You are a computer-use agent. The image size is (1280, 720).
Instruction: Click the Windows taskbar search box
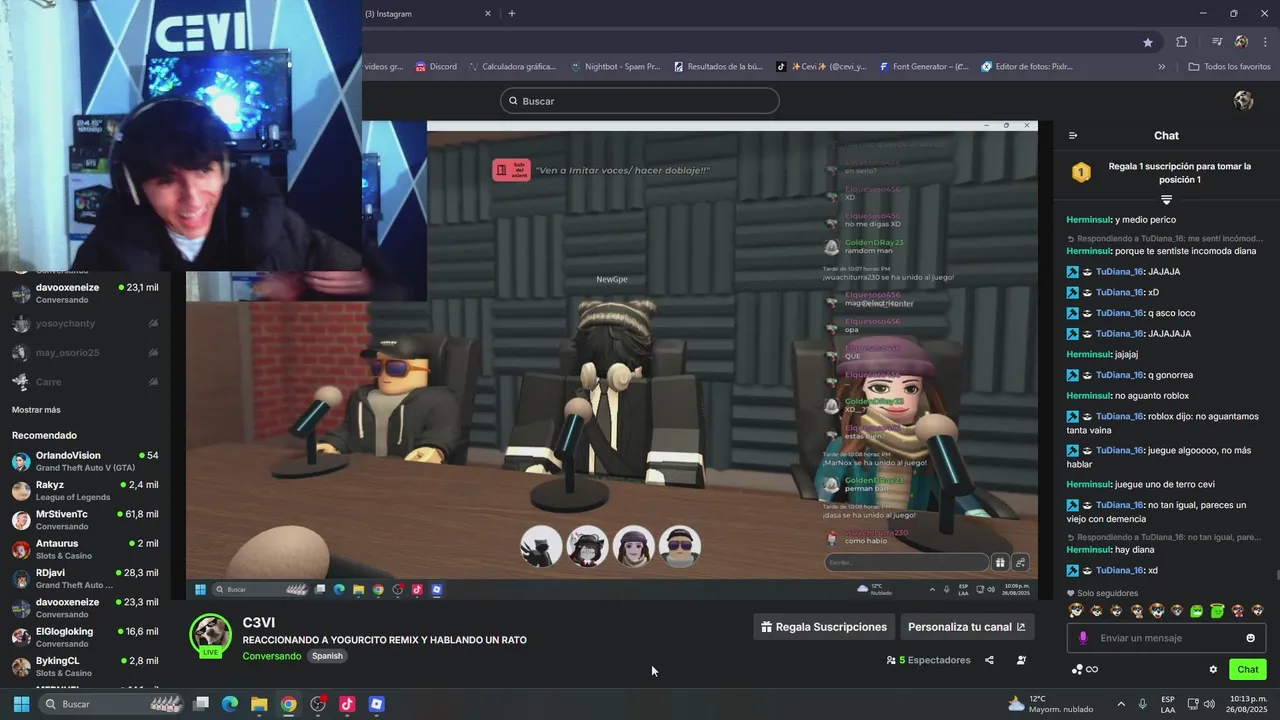pos(111,704)
